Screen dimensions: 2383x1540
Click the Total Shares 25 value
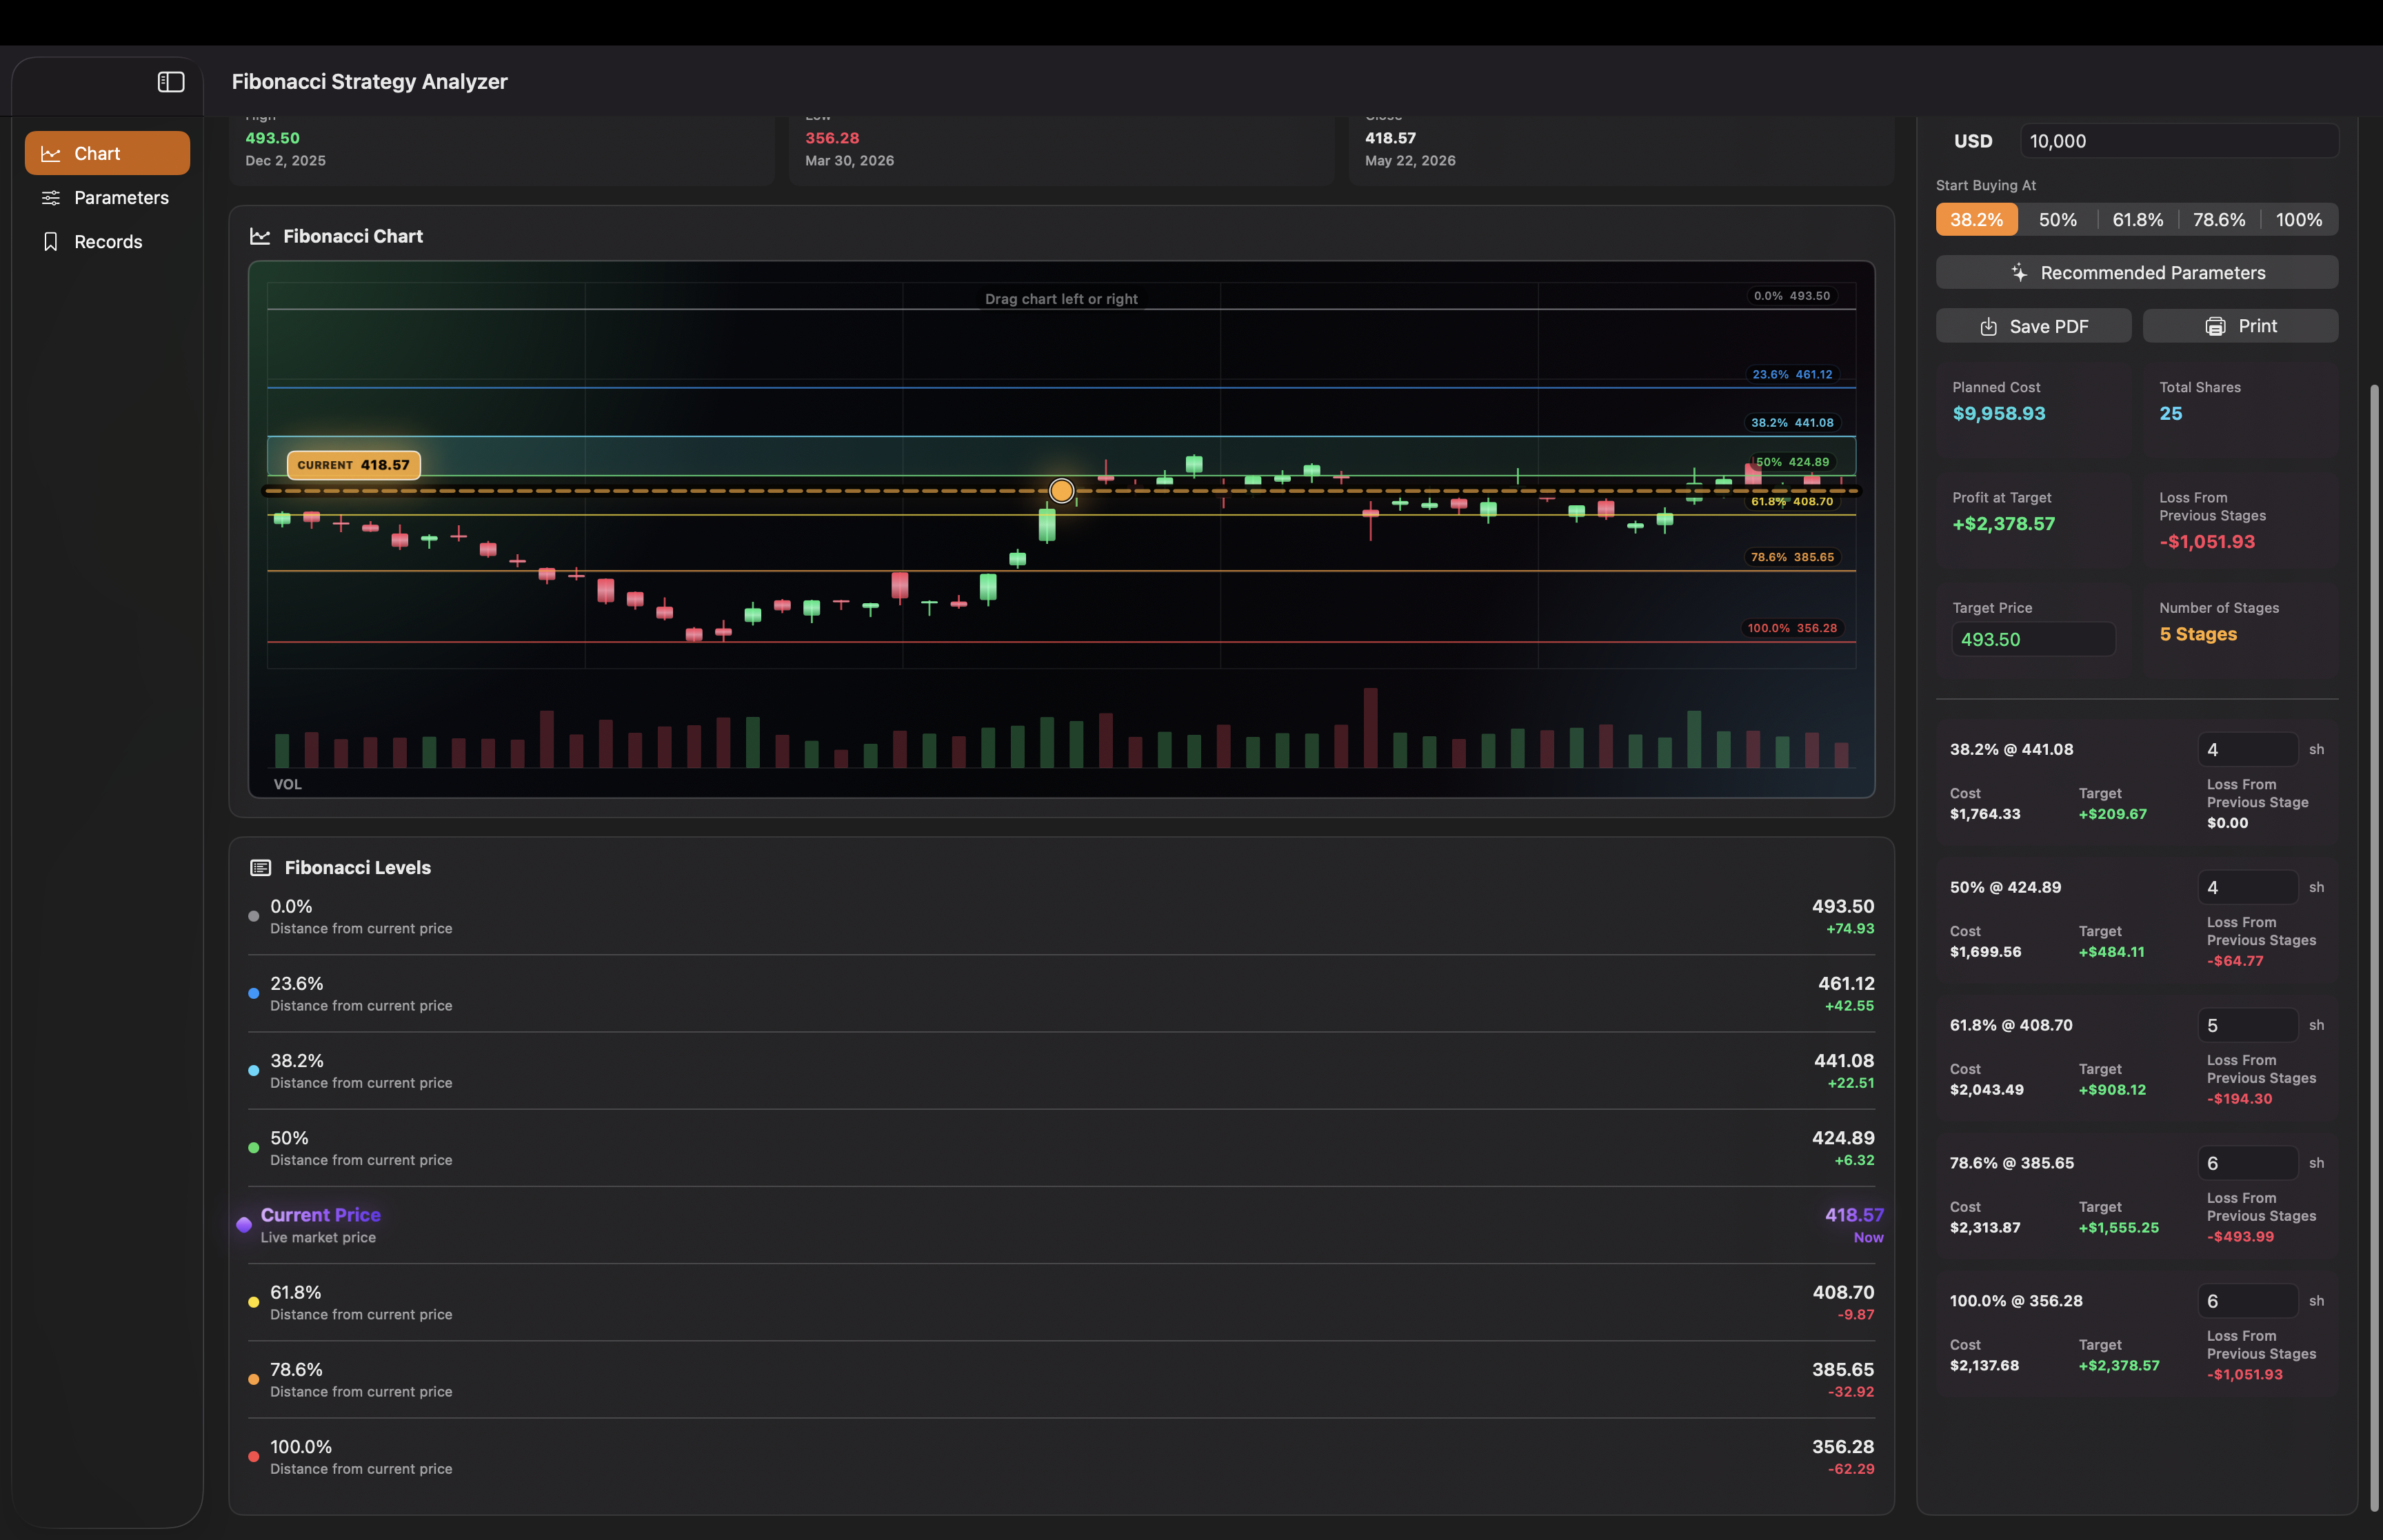(2170, 414)
